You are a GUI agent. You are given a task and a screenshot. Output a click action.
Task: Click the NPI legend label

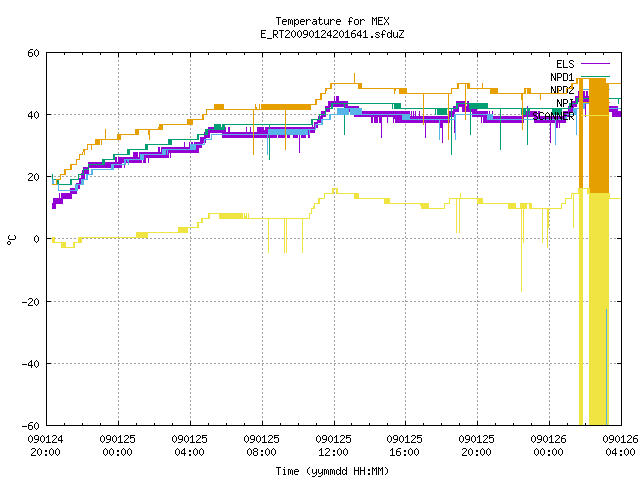[565, 103]
